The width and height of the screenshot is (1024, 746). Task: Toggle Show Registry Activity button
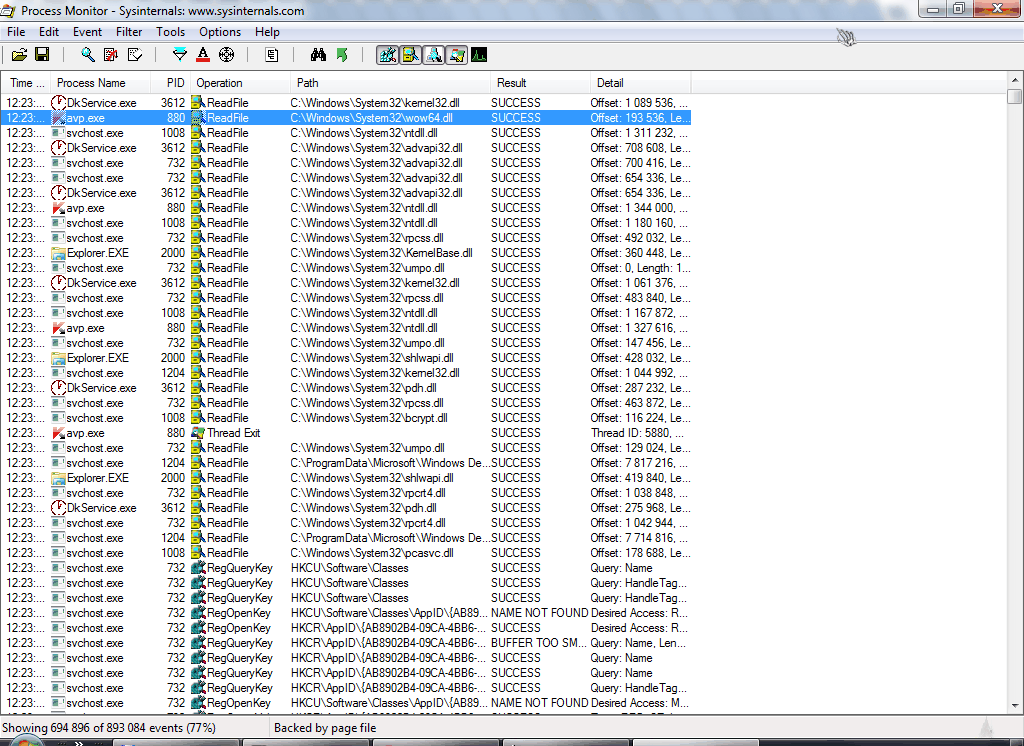[x=387, y=55]
